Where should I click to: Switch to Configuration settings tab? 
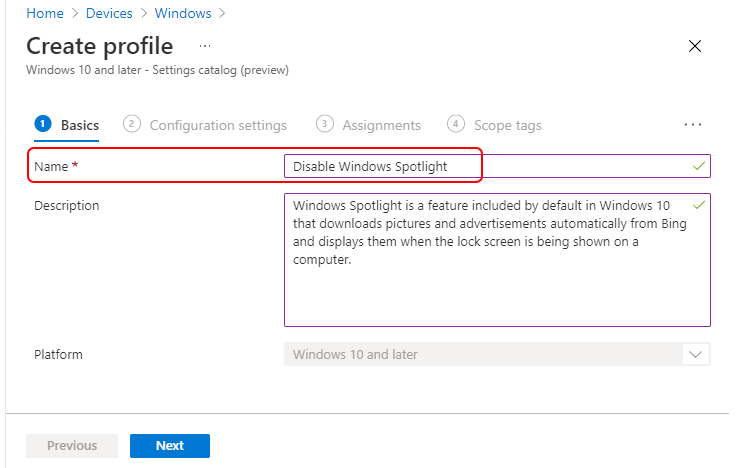tap(205, 125)
